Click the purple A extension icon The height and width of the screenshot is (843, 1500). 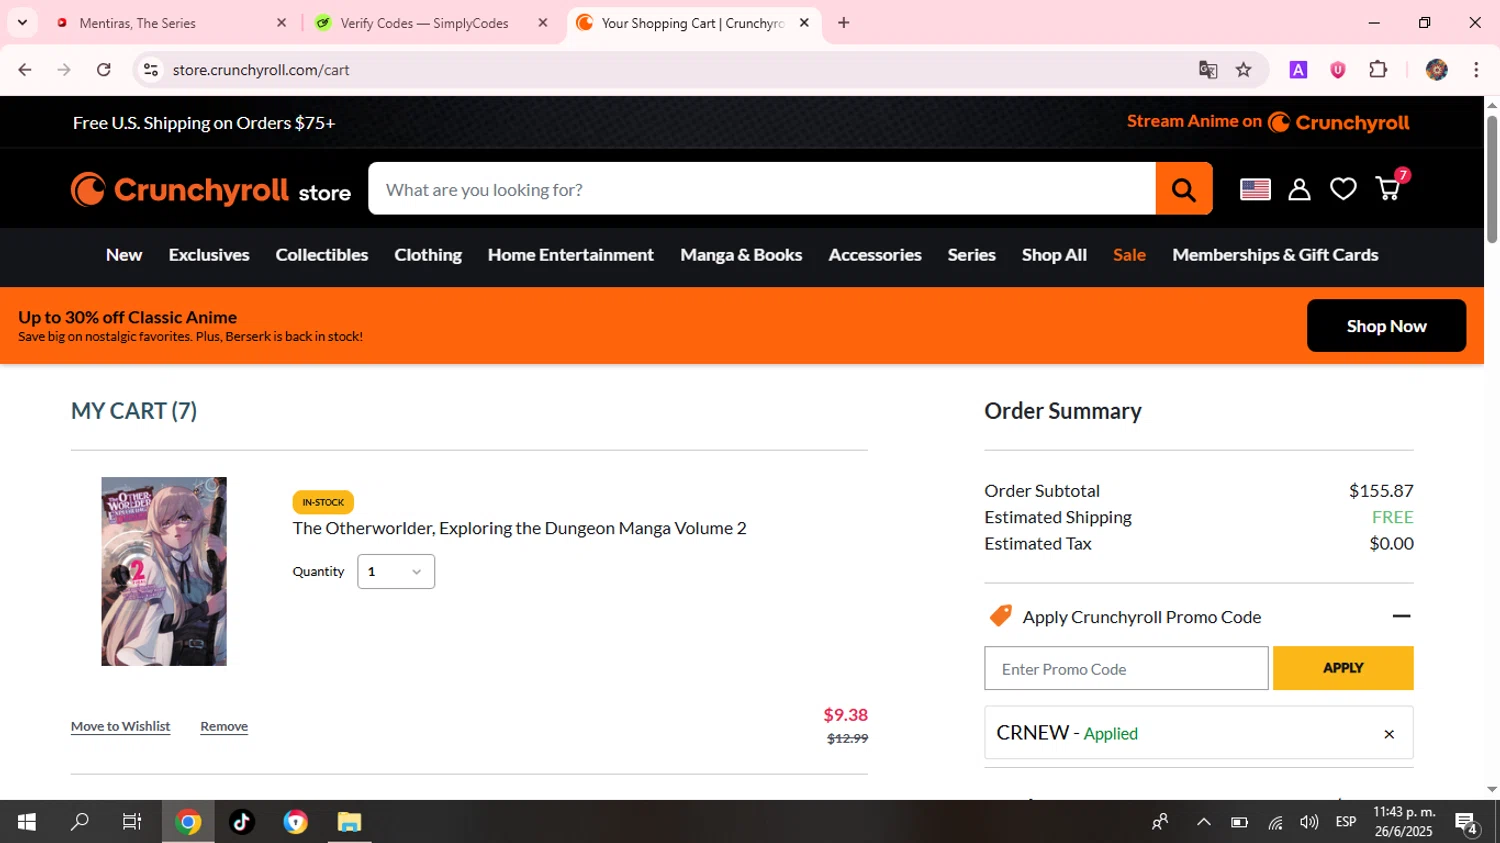pyautogui.click(x=1298, y=70)
